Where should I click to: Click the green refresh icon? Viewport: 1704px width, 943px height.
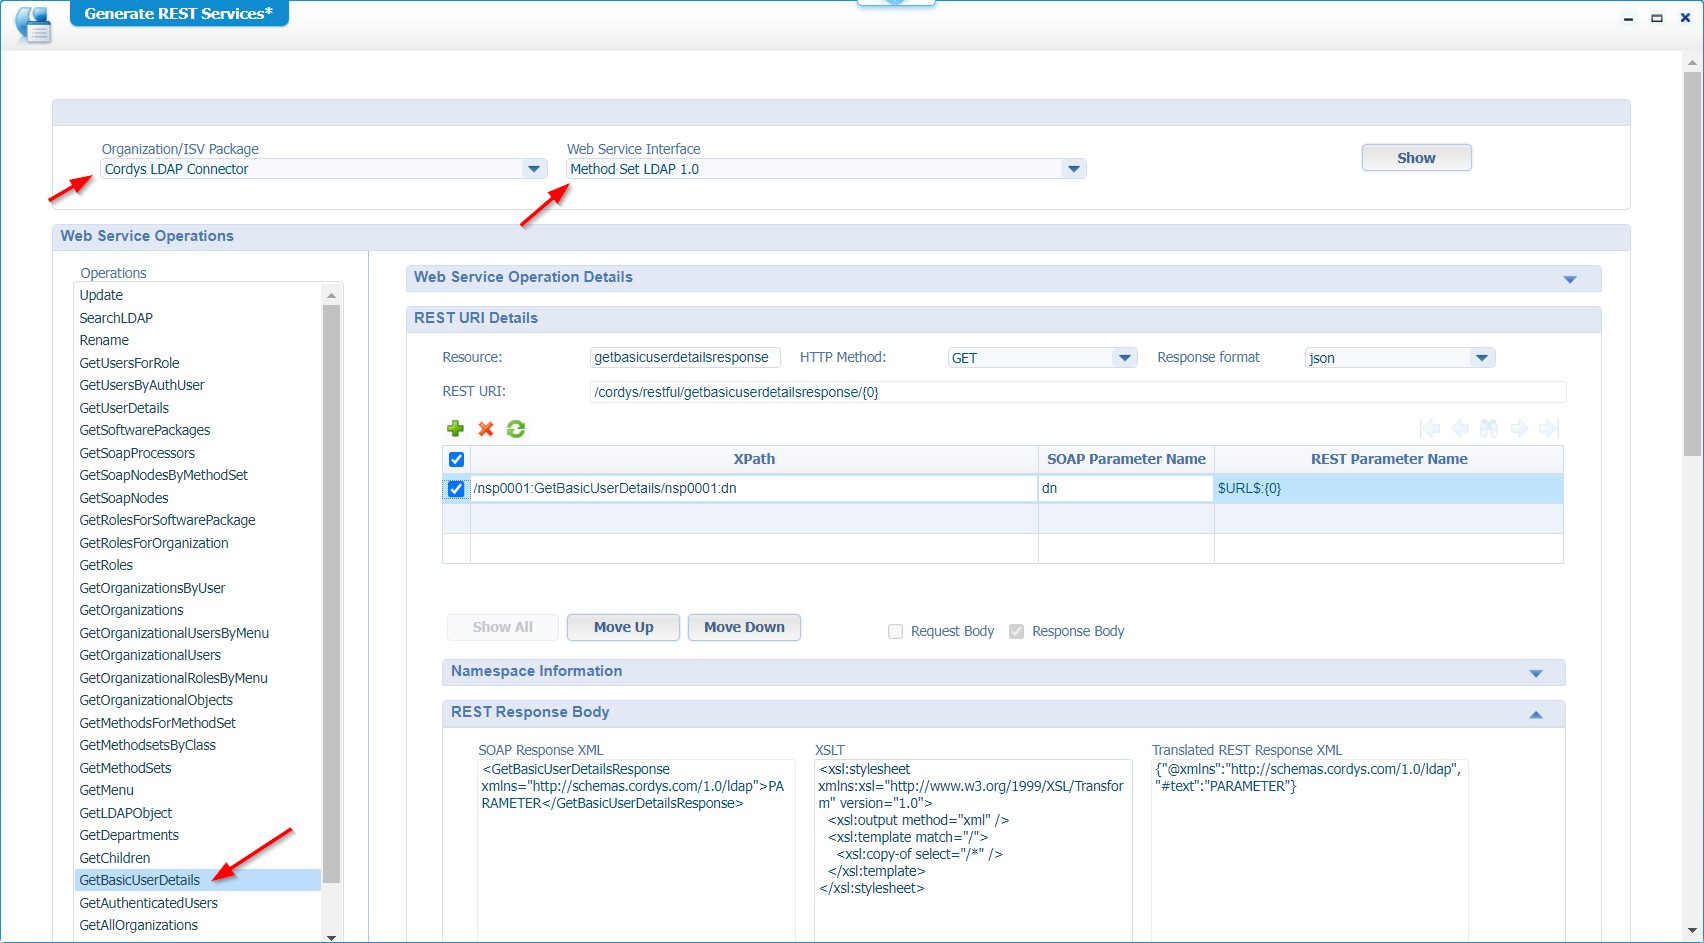(x=516, y=429)
